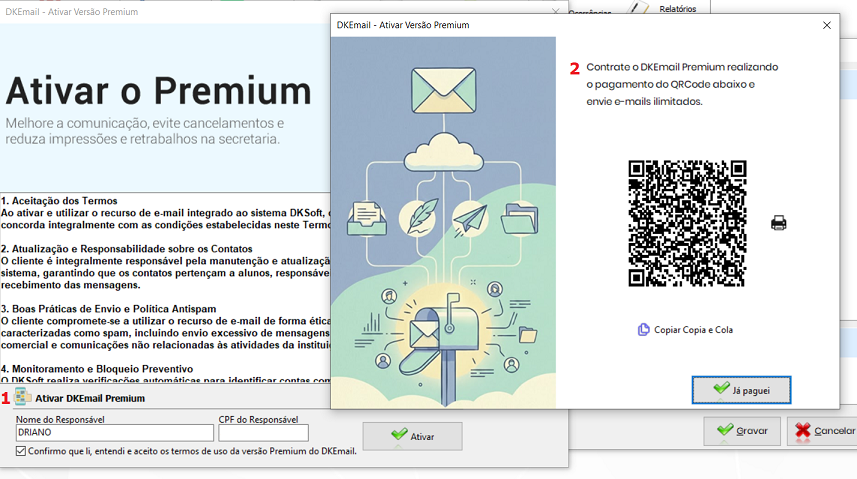Viewport: 857px width, 479px height.
Task: Click the Ativar DKEmail Premium section icon
Action: click(22, 397)
